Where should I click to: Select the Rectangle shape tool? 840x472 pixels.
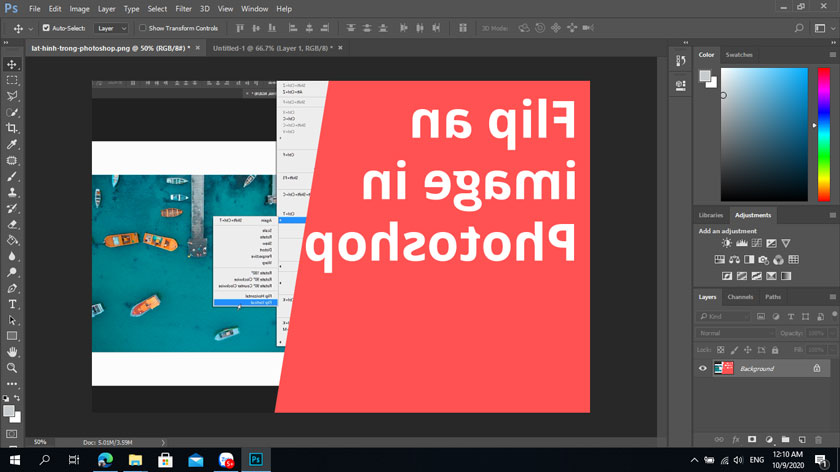(x=12, y=336)
